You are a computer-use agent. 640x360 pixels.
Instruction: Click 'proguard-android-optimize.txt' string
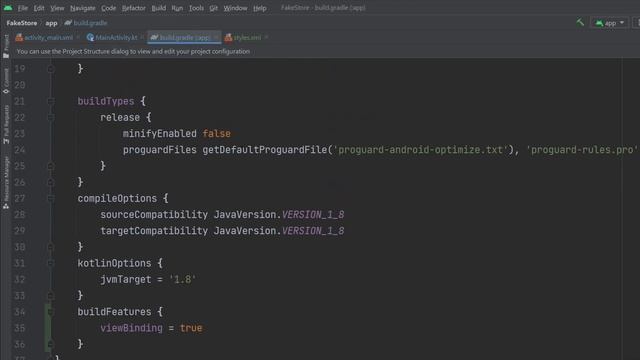(x=421, y=150)
